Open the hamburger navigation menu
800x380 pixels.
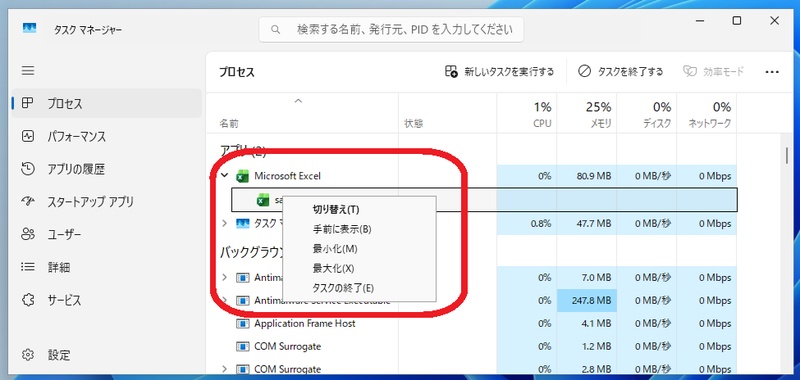pyautogui.click(x=28, y=70)
